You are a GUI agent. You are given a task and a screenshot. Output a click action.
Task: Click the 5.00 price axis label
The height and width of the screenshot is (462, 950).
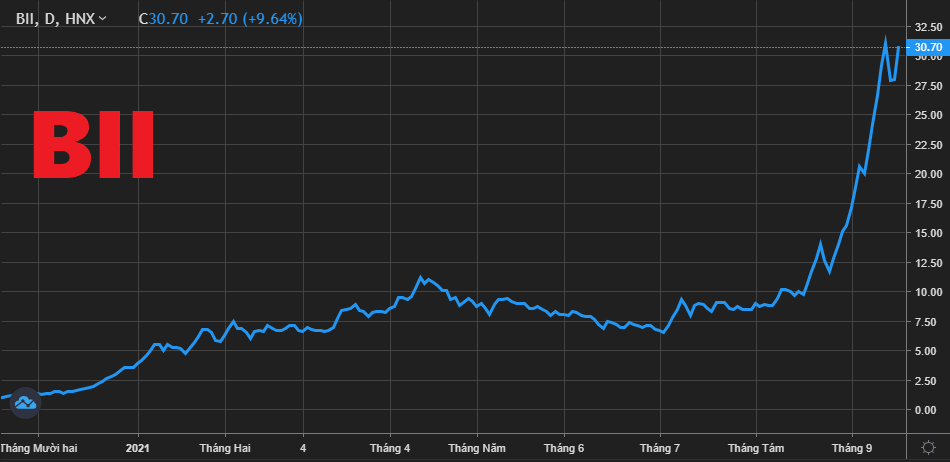coord(928,351)
